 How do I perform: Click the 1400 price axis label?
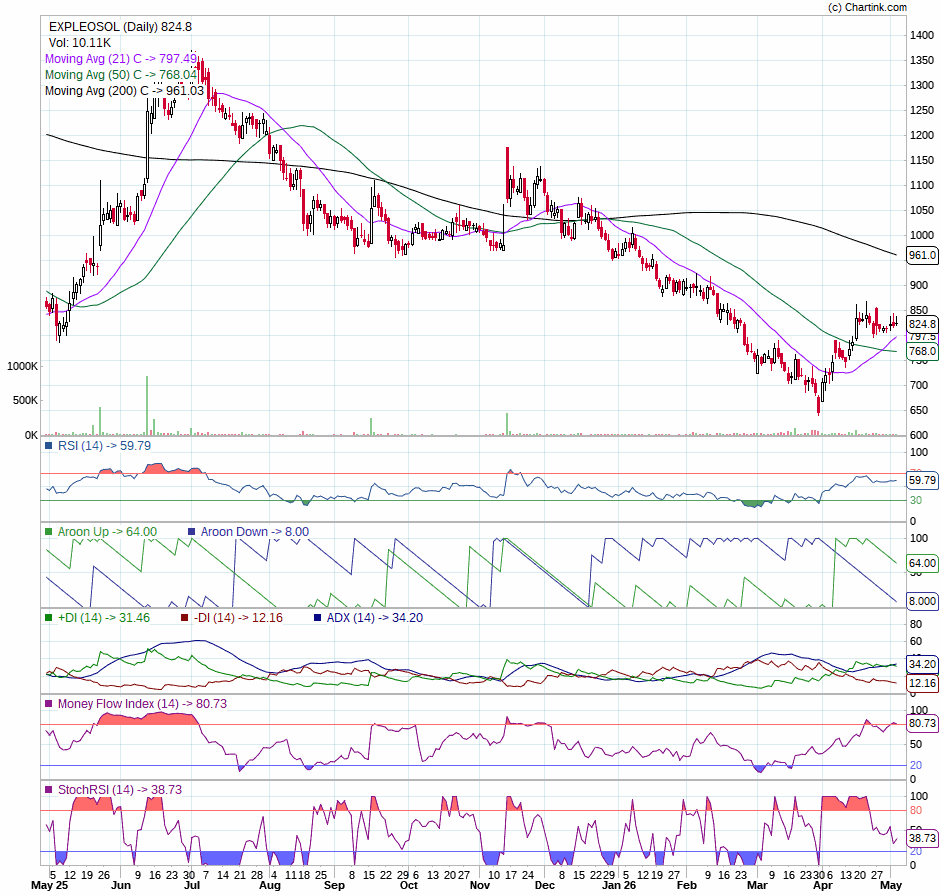point(922,35)
